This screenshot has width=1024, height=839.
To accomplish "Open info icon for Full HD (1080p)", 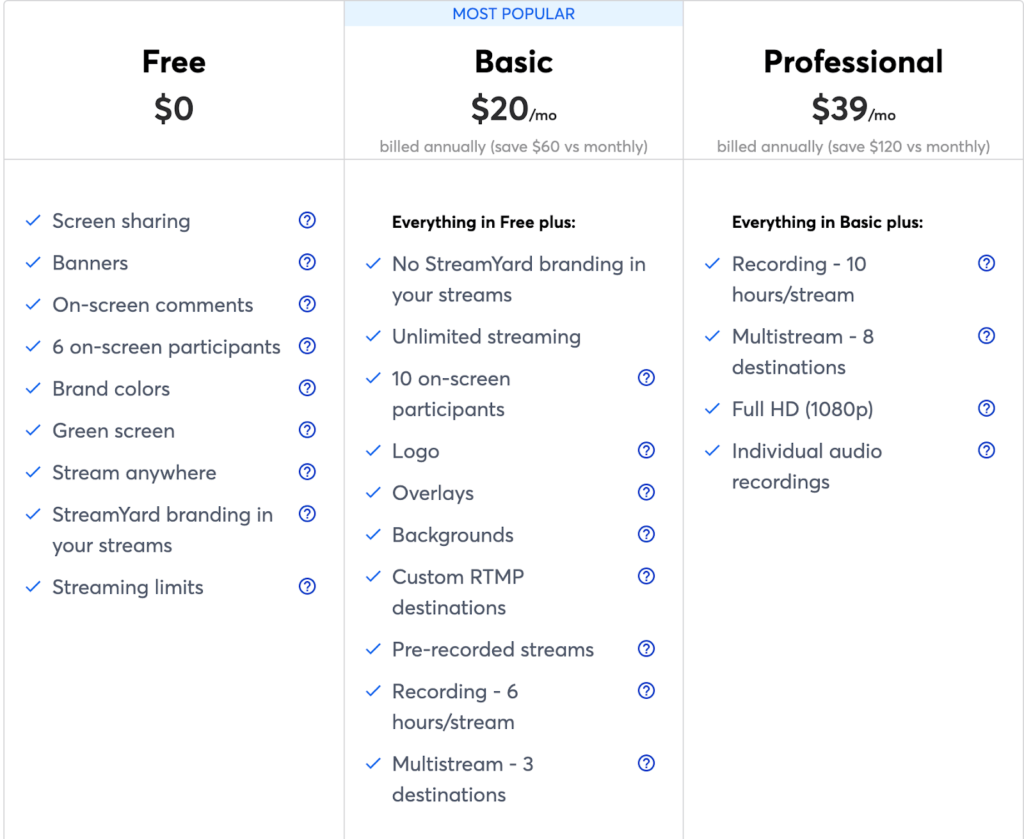I will tap(986, 408).
